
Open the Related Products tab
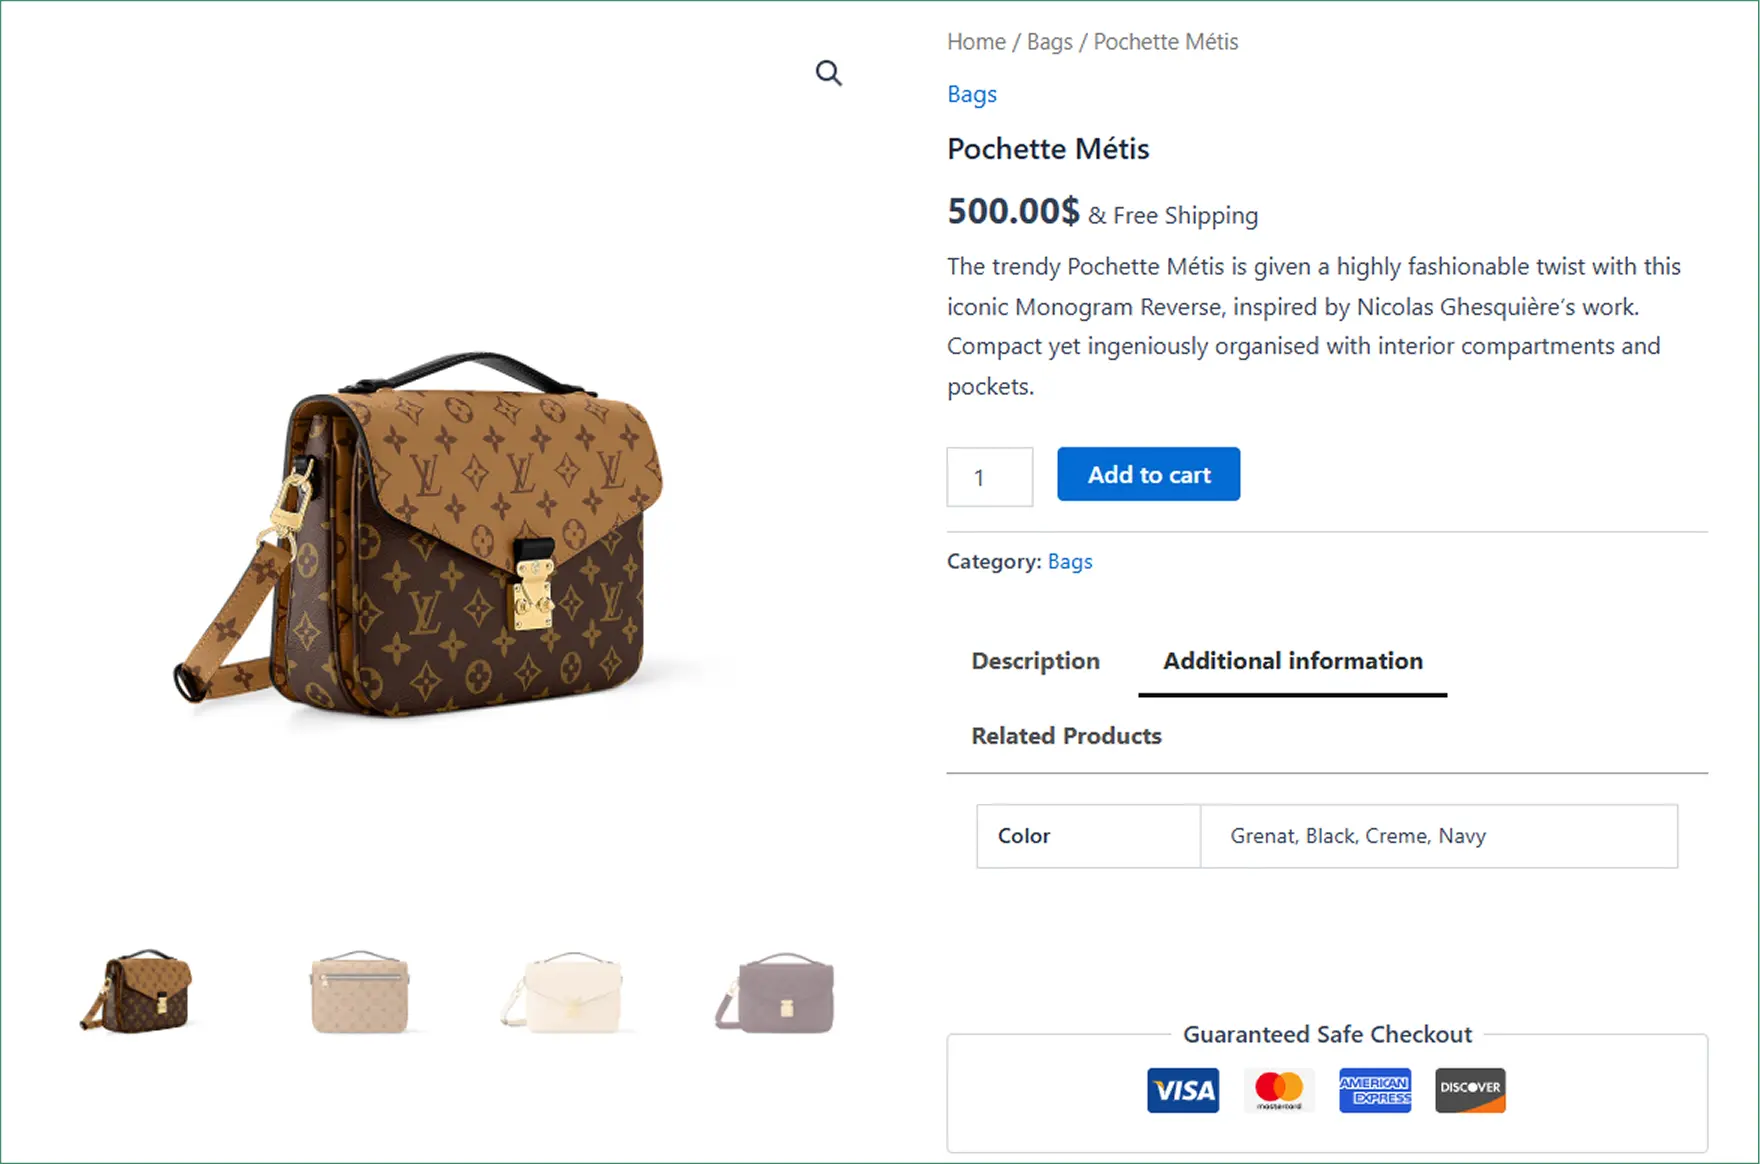1066,736
